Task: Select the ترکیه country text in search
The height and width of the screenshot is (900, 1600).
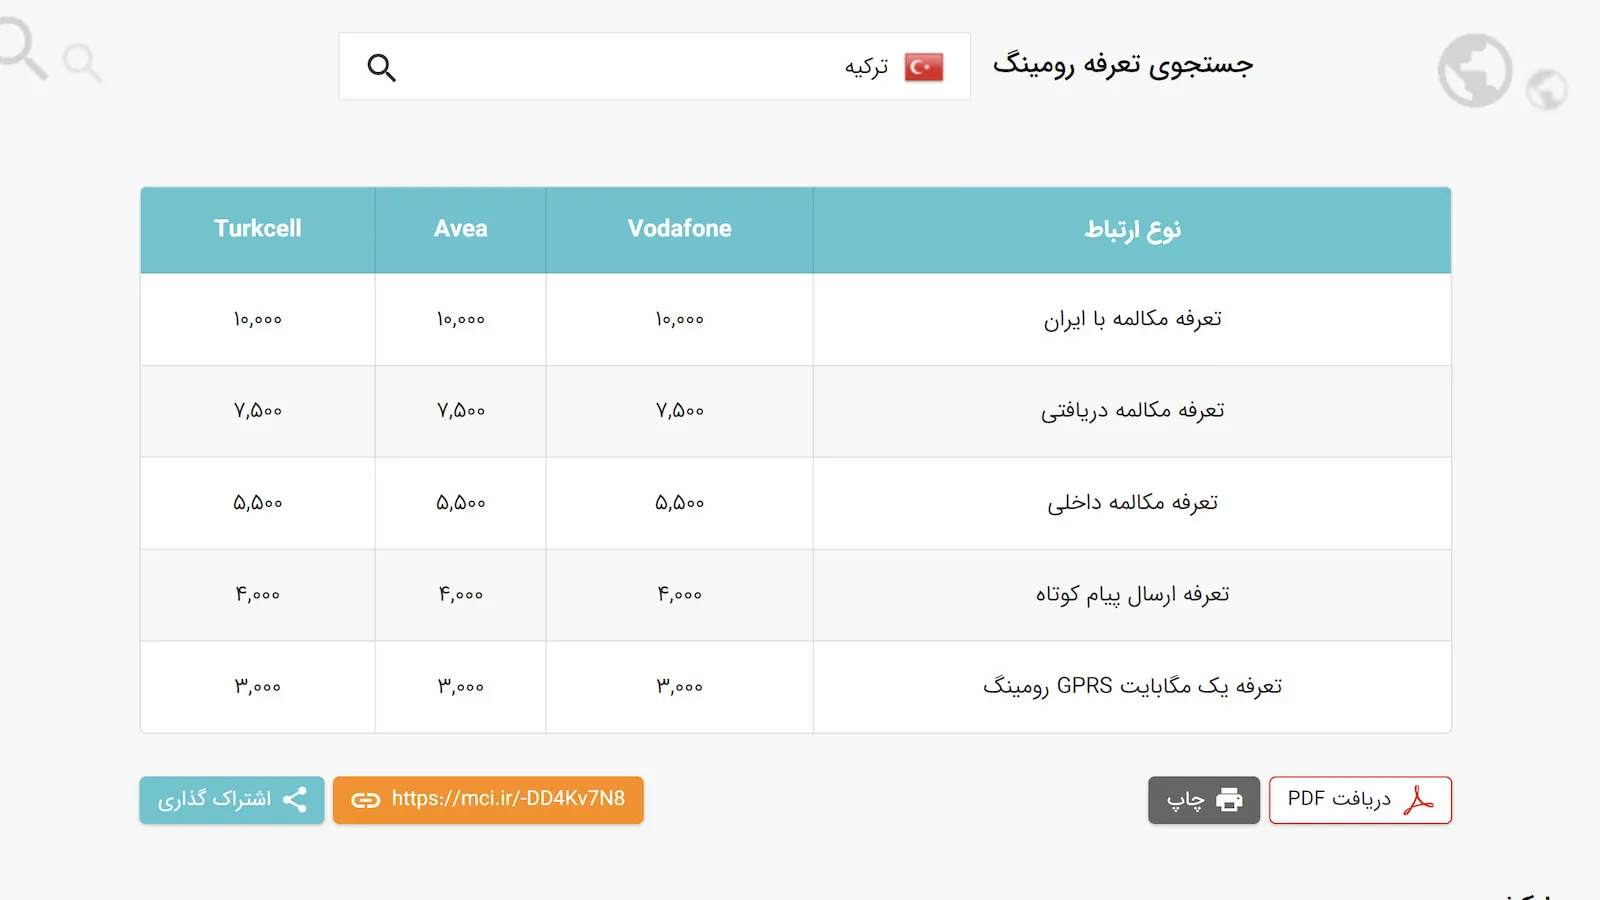Action: (x=866, y=67)
